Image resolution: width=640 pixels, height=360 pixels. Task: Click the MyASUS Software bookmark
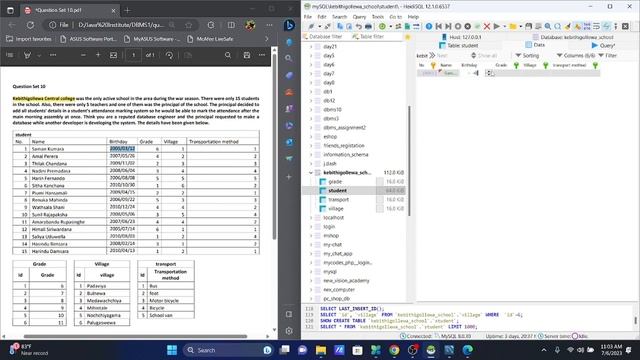pyautogui.click(x=152, y=39)
